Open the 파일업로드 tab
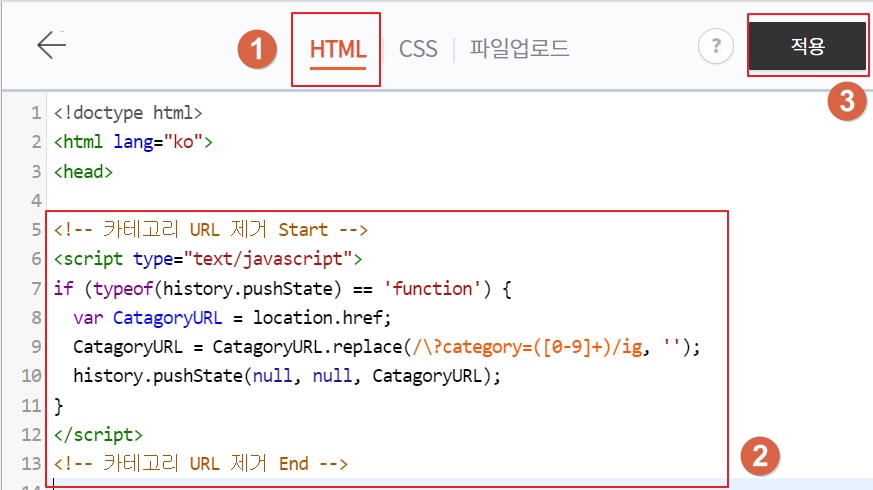This screenshot has height=490, width=873. tap(519, 48)
